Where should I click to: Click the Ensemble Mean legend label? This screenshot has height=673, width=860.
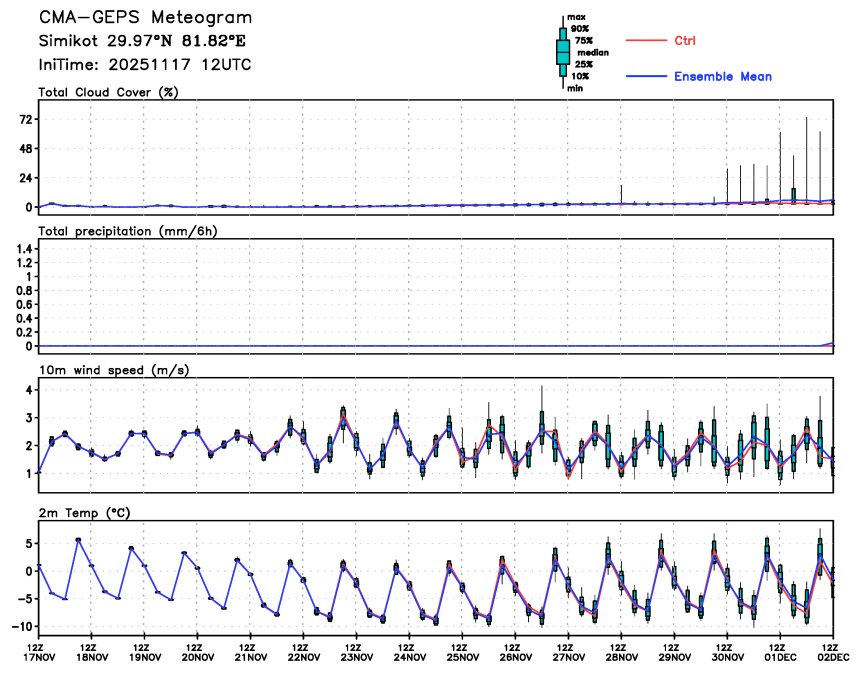723,76
